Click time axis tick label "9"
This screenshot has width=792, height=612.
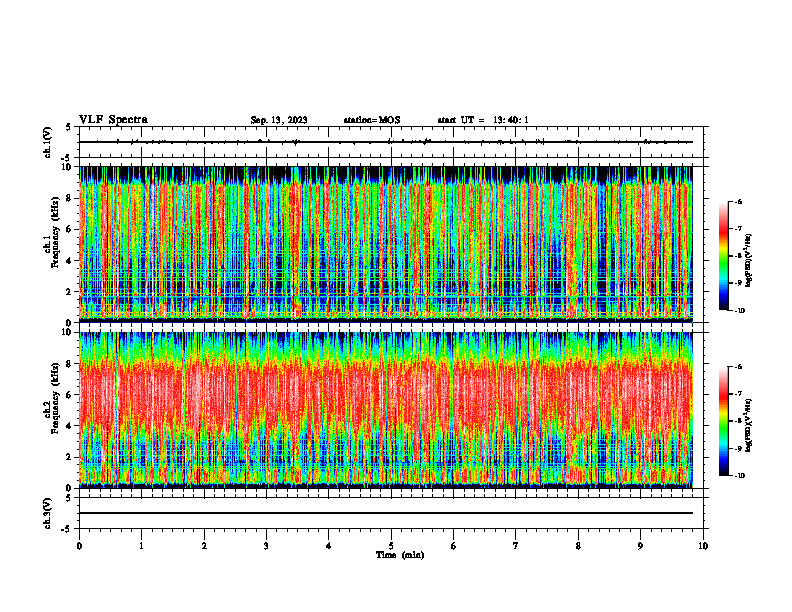point(640,546)
